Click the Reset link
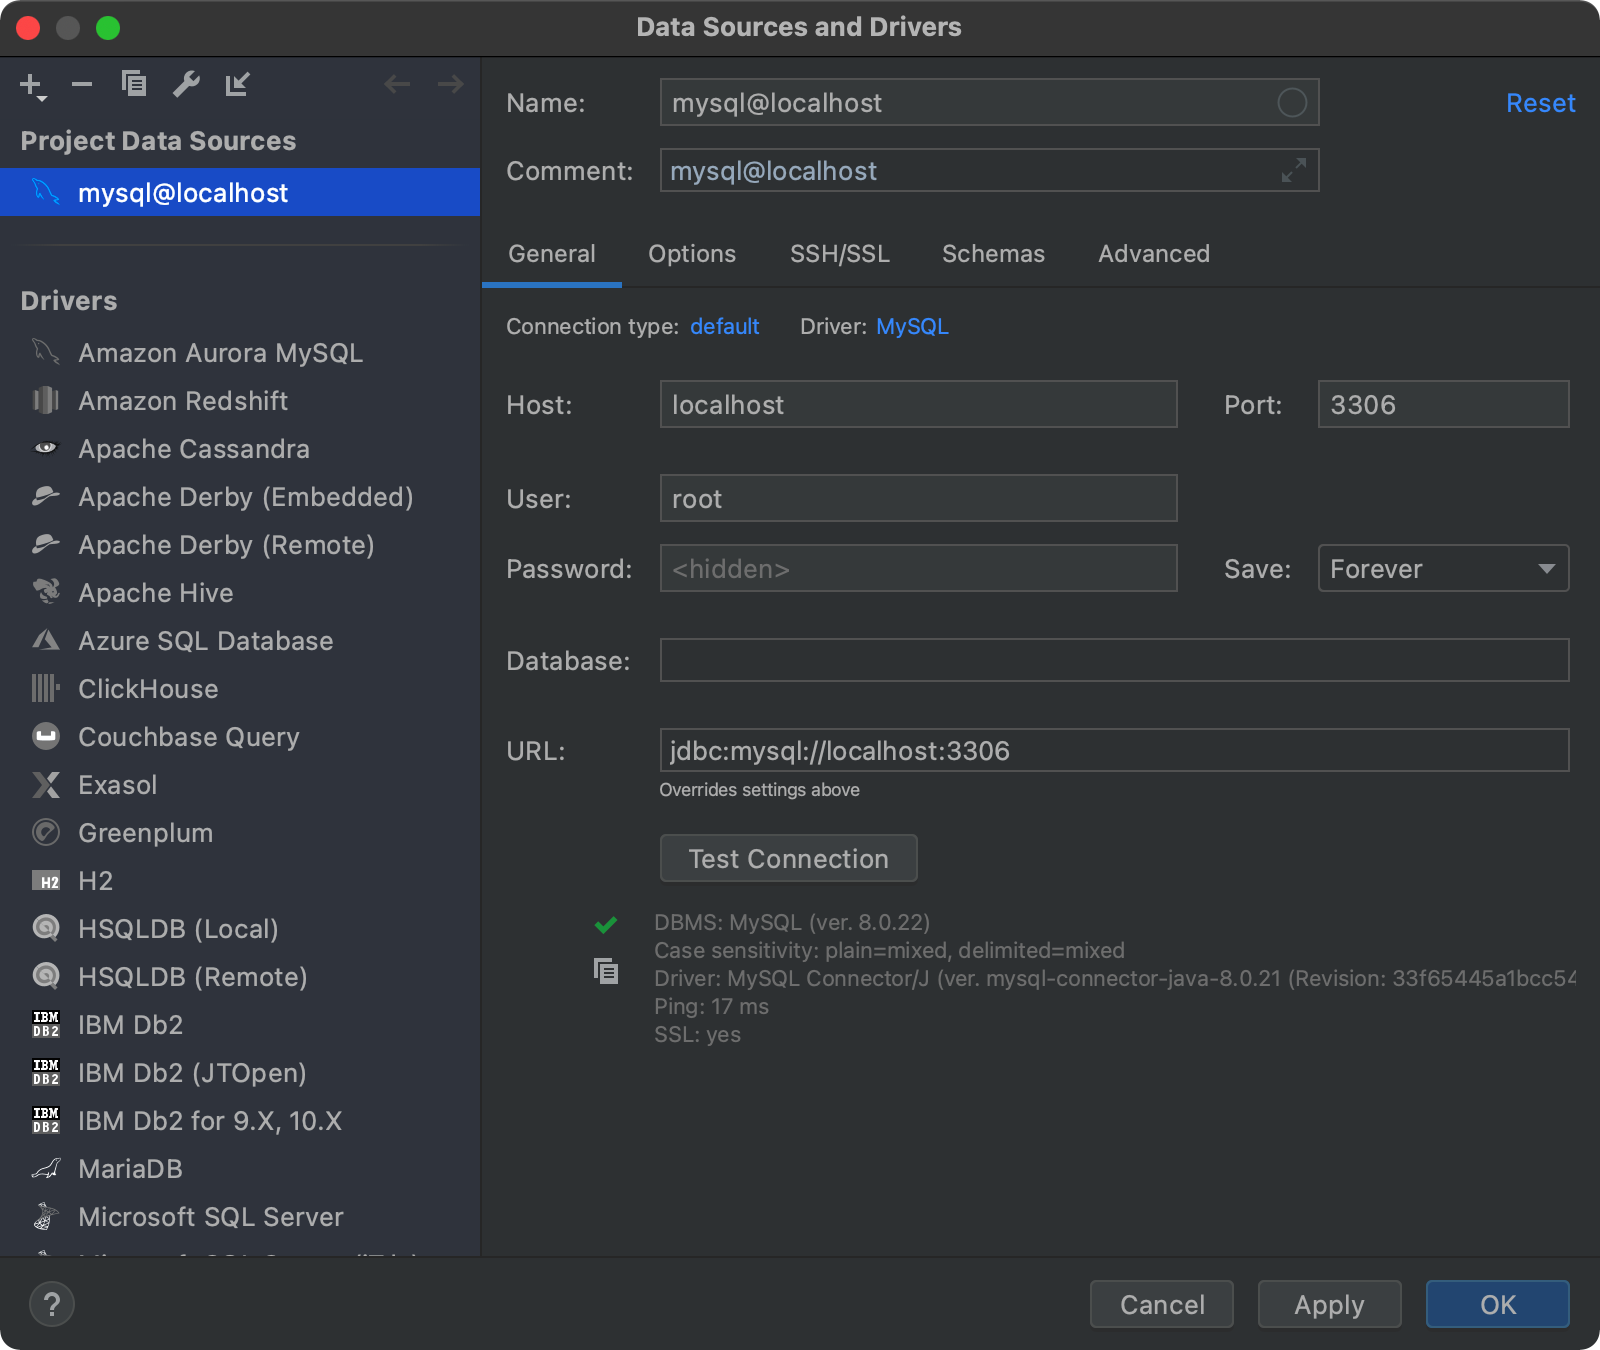This screenshot has width=1600, height=1350. click(1540, 103)
